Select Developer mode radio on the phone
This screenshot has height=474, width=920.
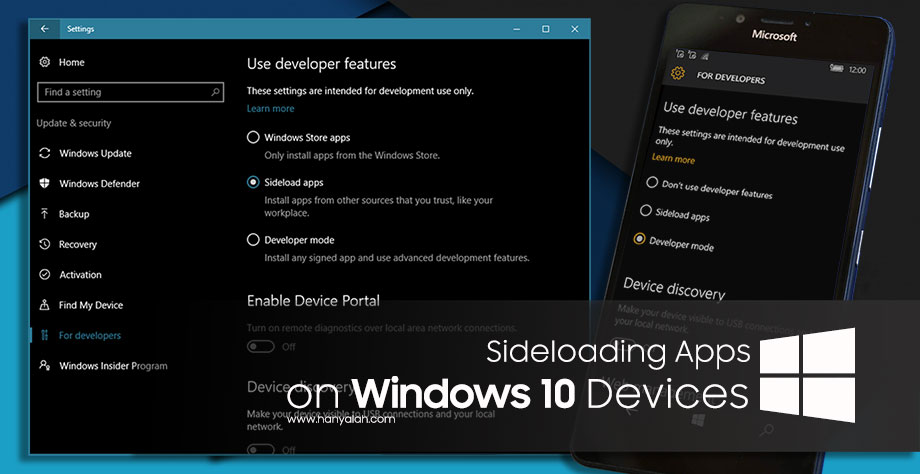pos(640,238)
